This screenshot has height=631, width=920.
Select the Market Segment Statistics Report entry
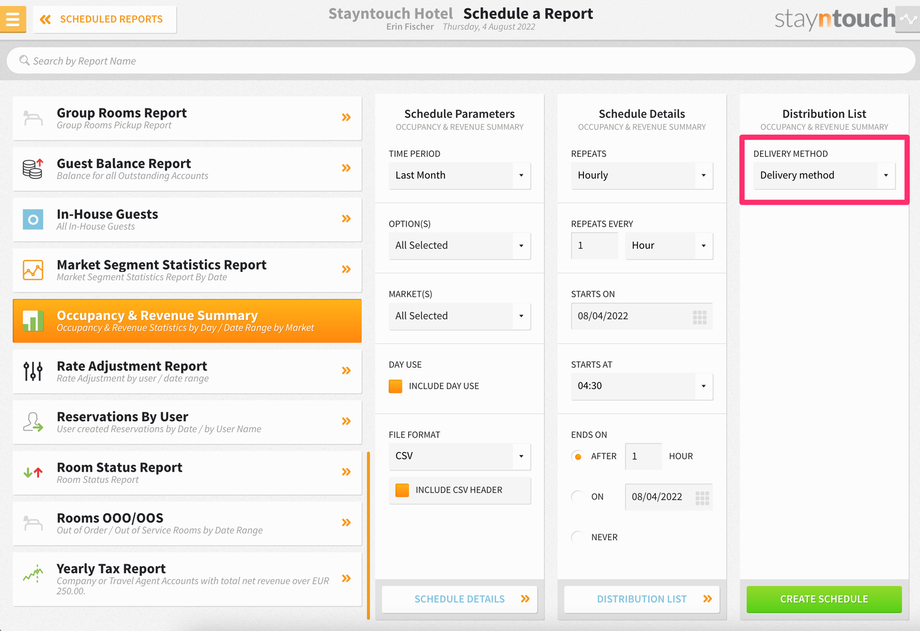(187, 270)
